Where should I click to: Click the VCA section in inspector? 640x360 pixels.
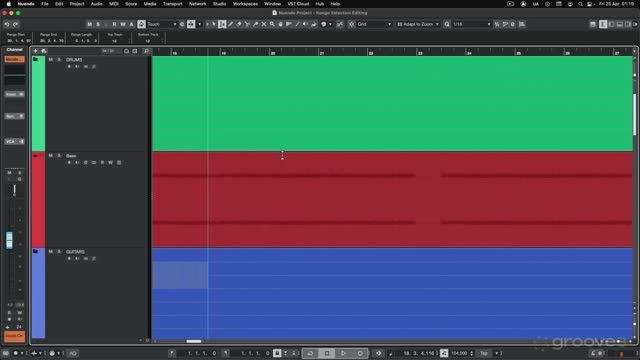click(x=14, y=141)
